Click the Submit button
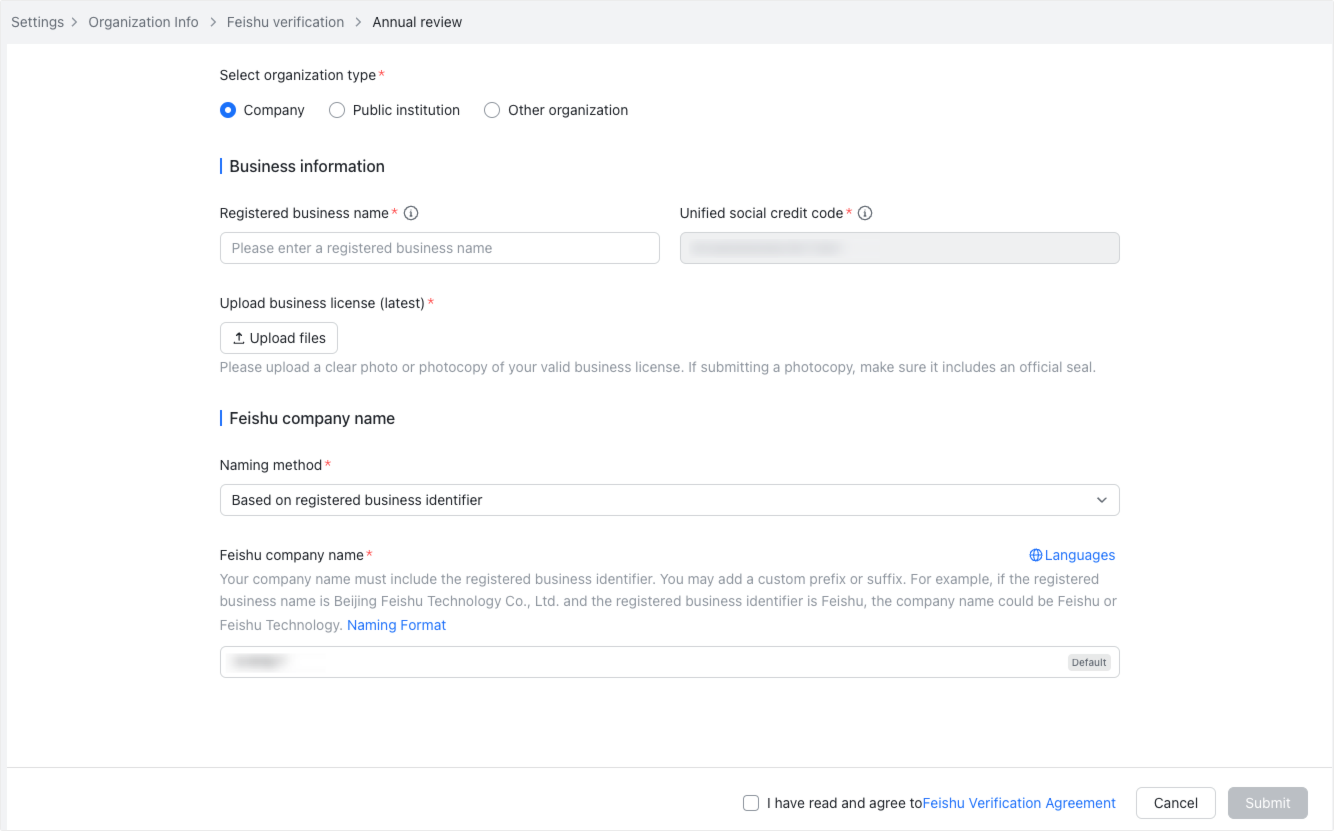This screenshot has height=831, width=1334. pyautogui.click(x=1267, y=803)
